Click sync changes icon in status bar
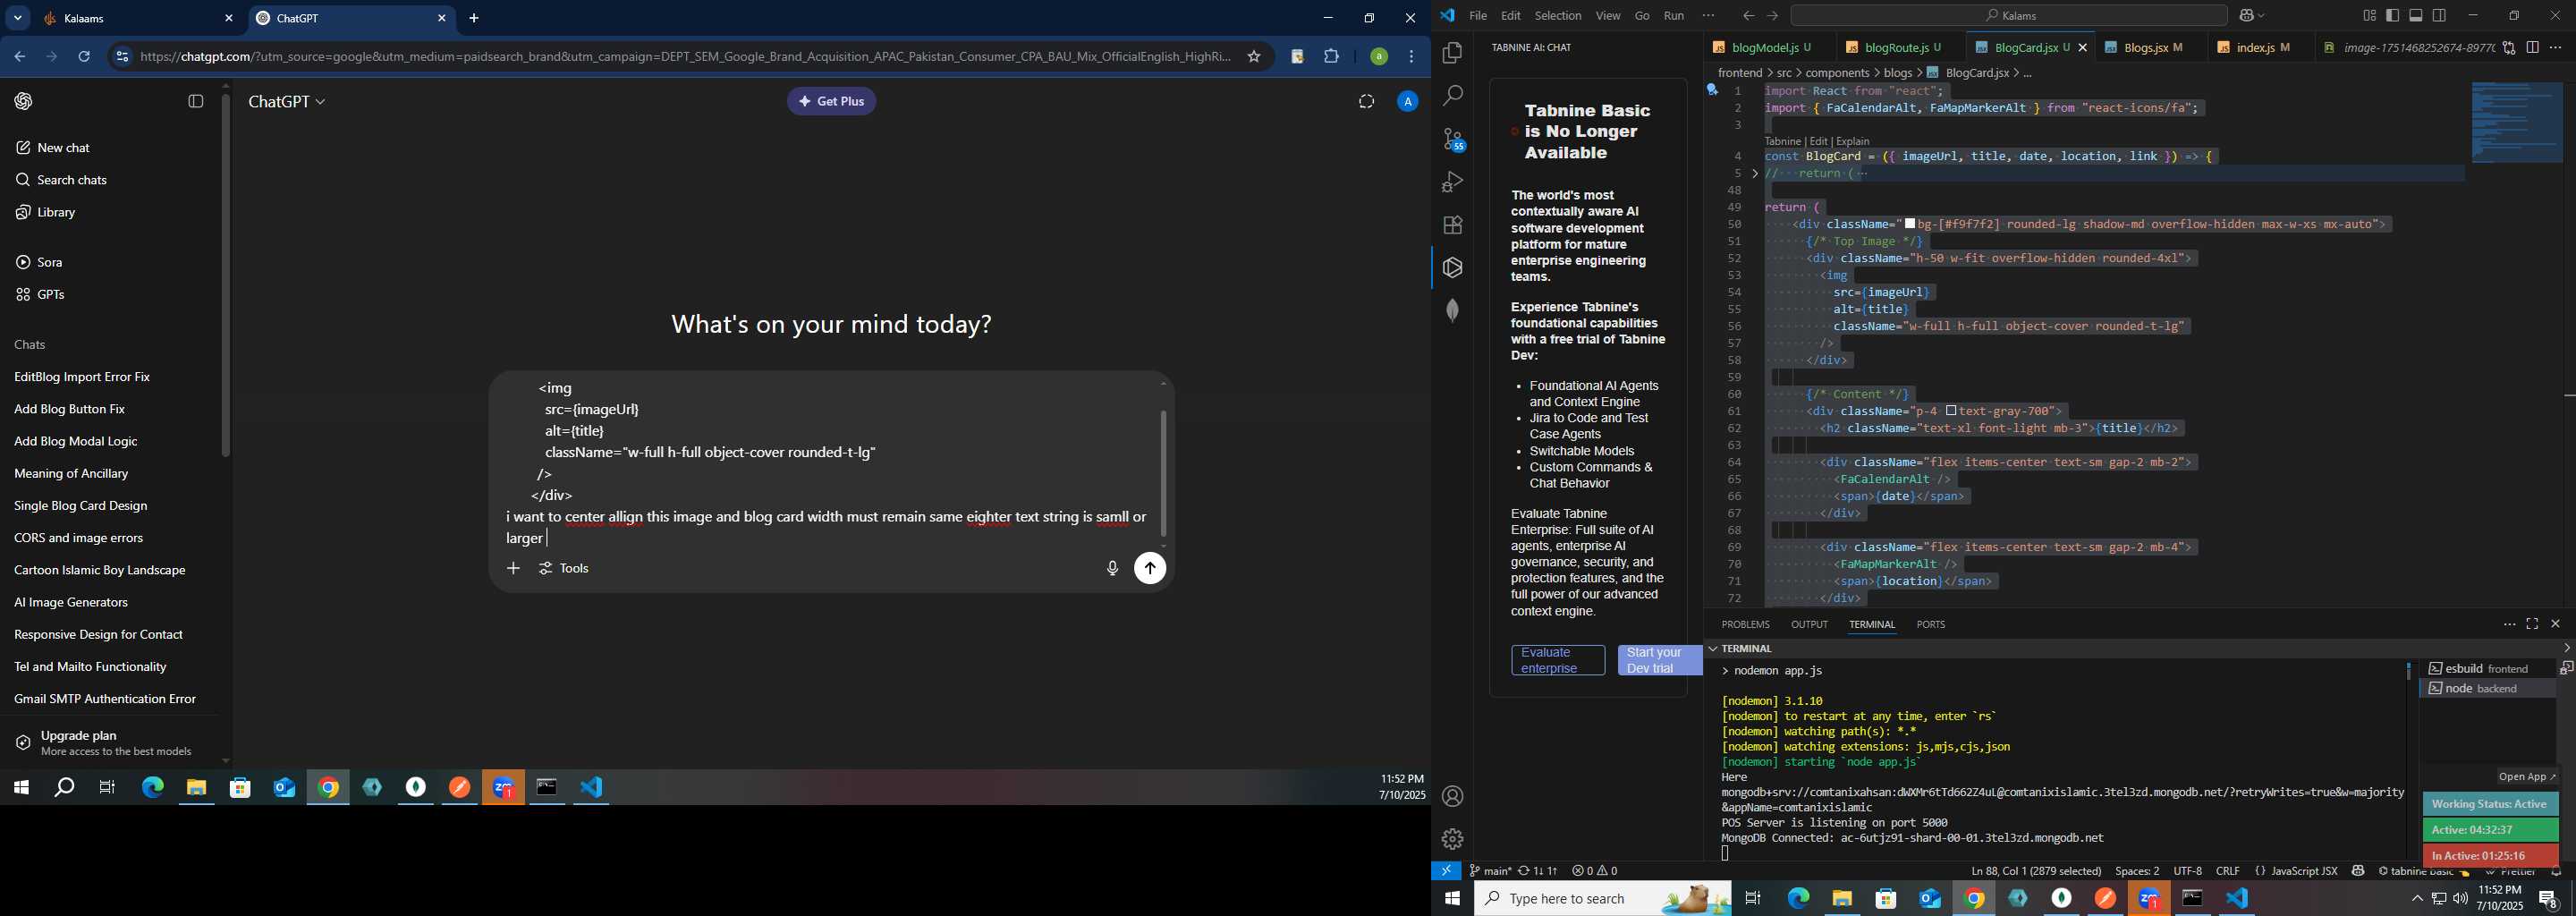 pyautogui.click(x=1537, y=871)
